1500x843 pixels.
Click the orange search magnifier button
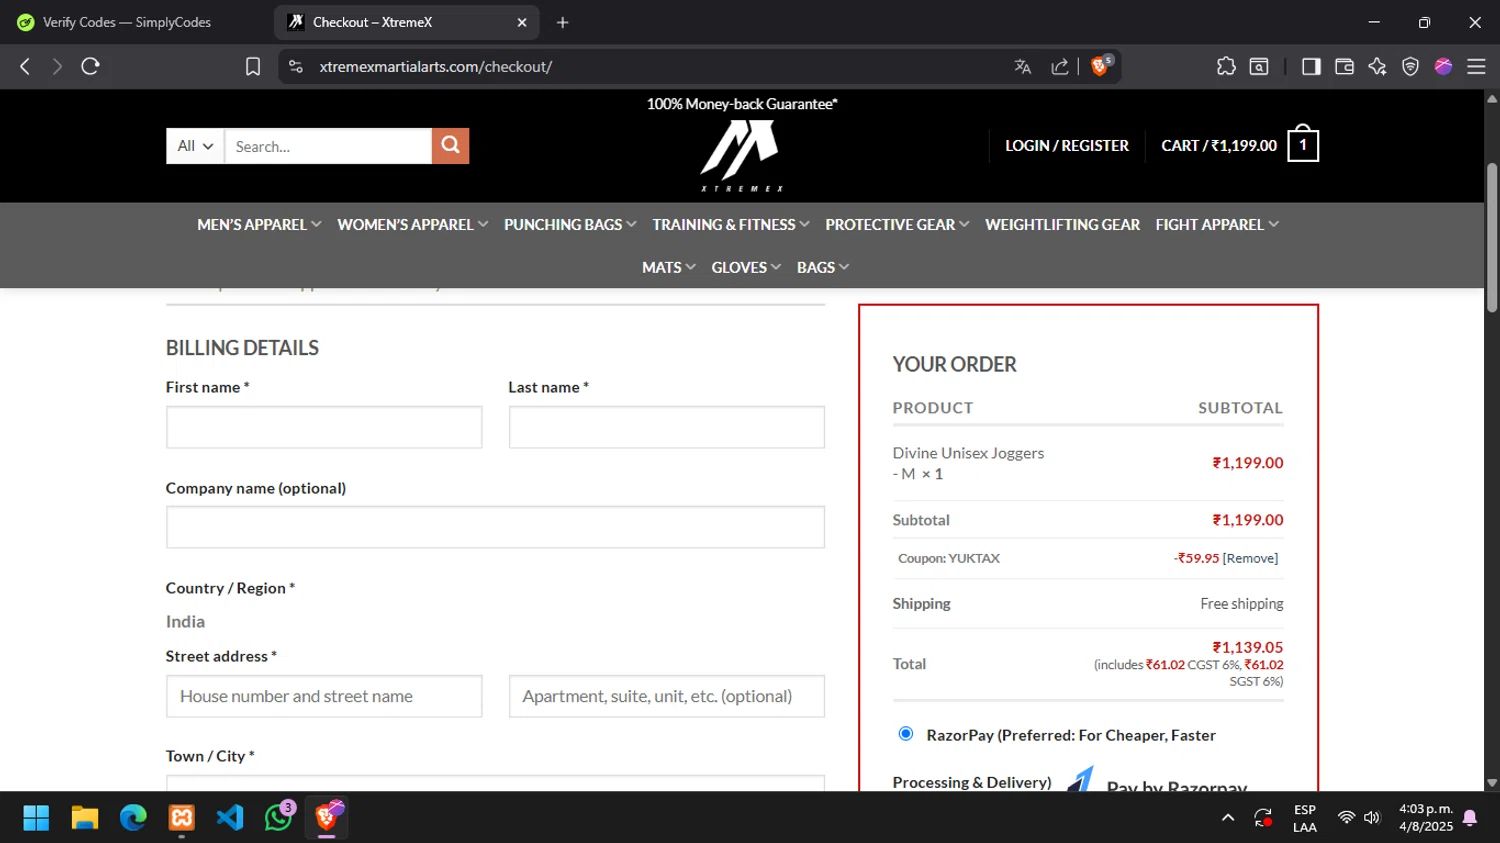(450, 146)
